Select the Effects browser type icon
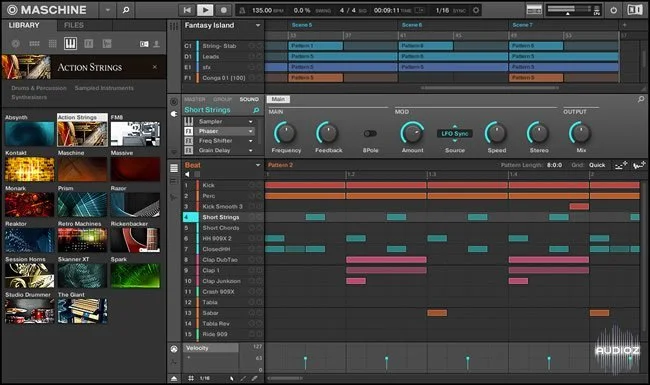This screenshot has width=650, height=385. tap(89, 44)
